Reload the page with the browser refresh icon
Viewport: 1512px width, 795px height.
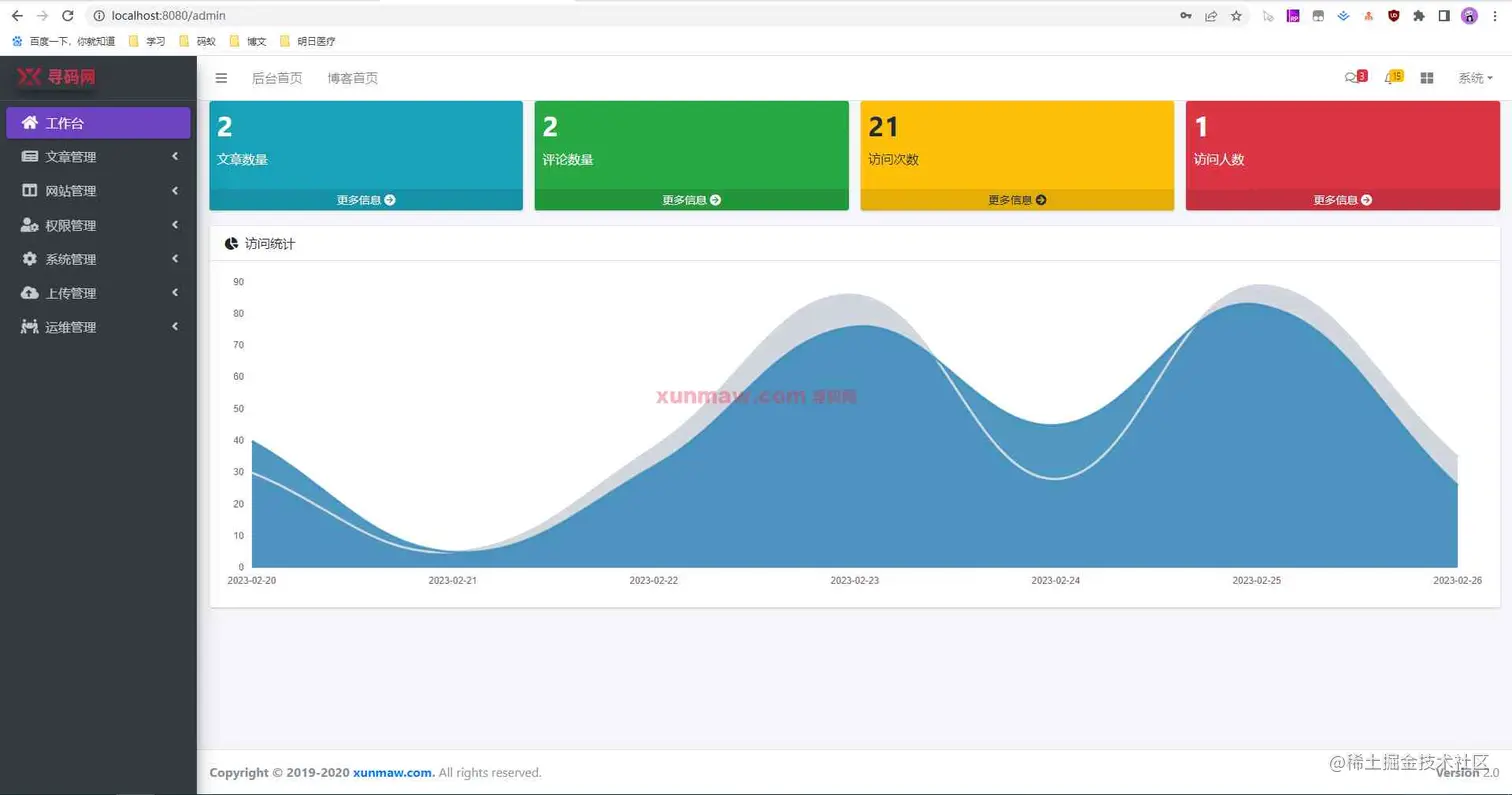(x=67, y=16)
